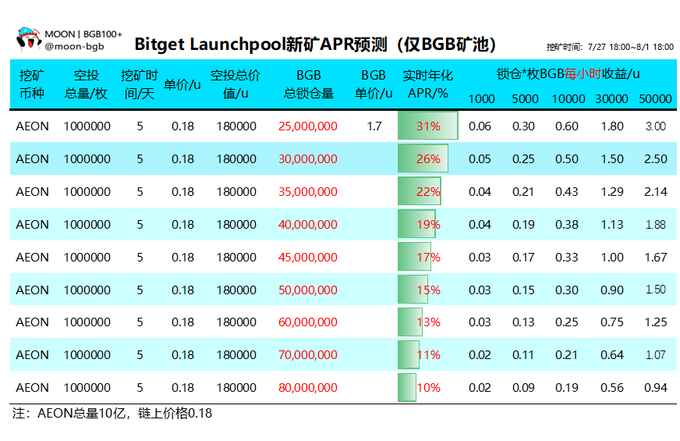Click the 挖矿时间/天 column header
680x441 pixels.
(x=139, y=84)
